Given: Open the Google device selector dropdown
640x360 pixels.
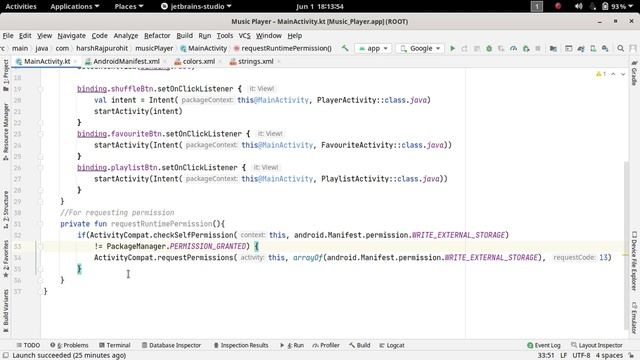Looking at the screenshot, I should 420,48.
